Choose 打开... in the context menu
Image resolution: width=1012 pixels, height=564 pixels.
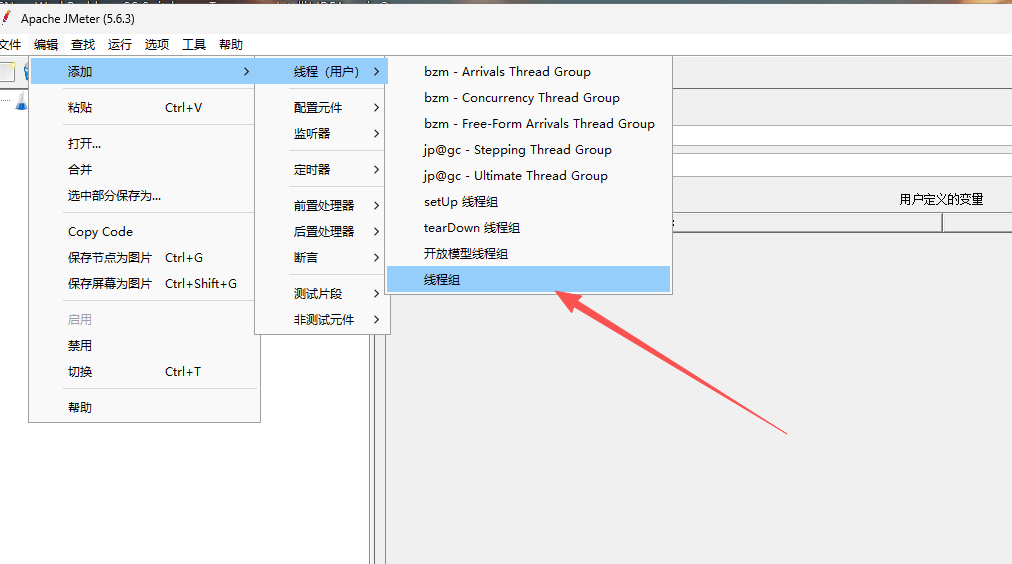click(143, 144)
